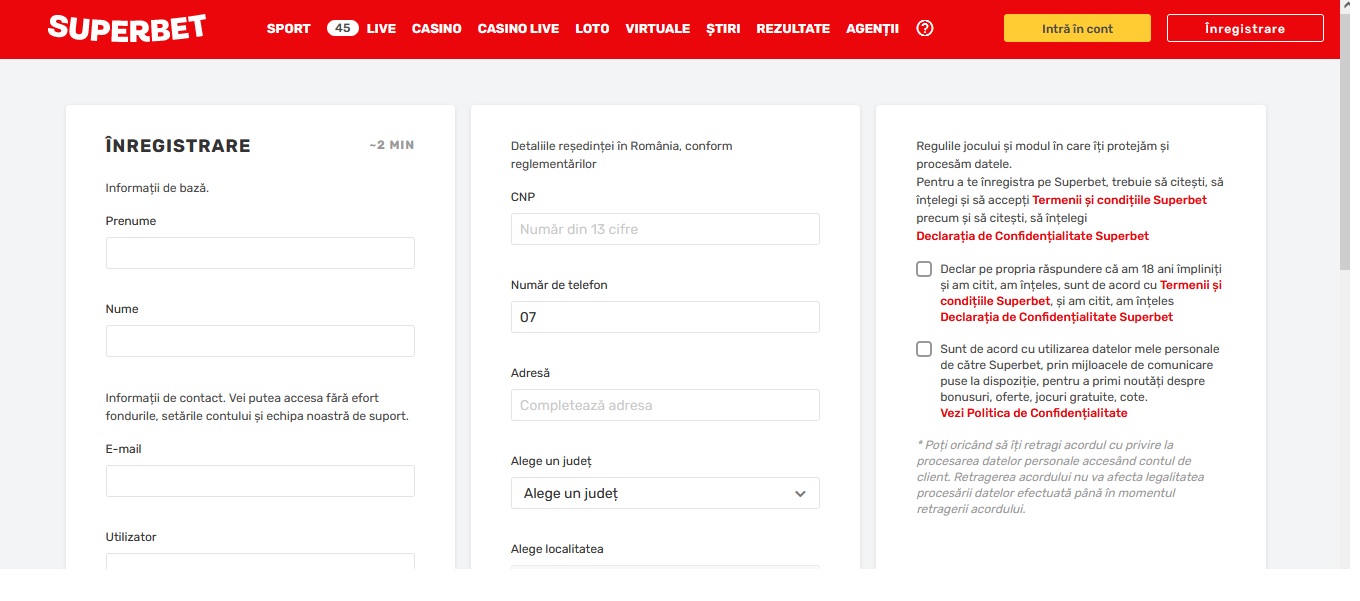Navigate to CASINO LIVE
The width and height of the screenshot is (1360, 601).
point(518,29)
